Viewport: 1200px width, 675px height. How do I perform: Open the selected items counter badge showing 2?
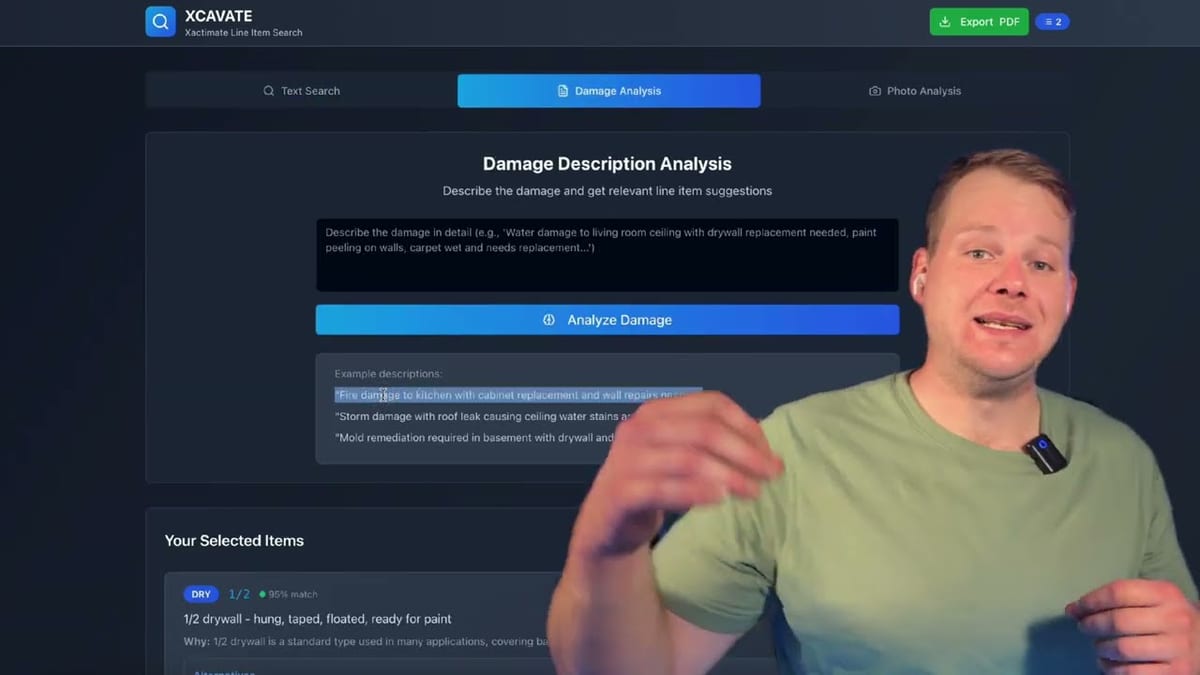coord(1052,22)
